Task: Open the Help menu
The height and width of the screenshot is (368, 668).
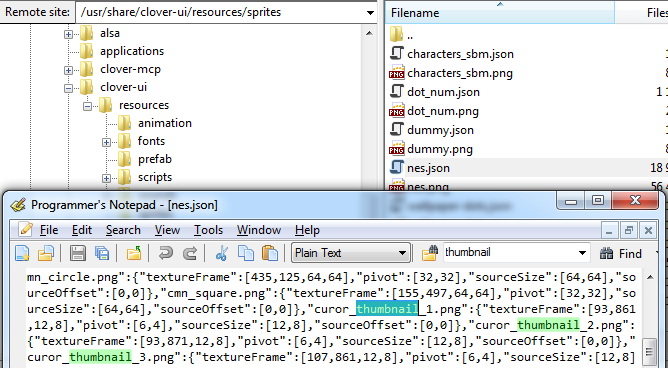Action: (307, 230)
